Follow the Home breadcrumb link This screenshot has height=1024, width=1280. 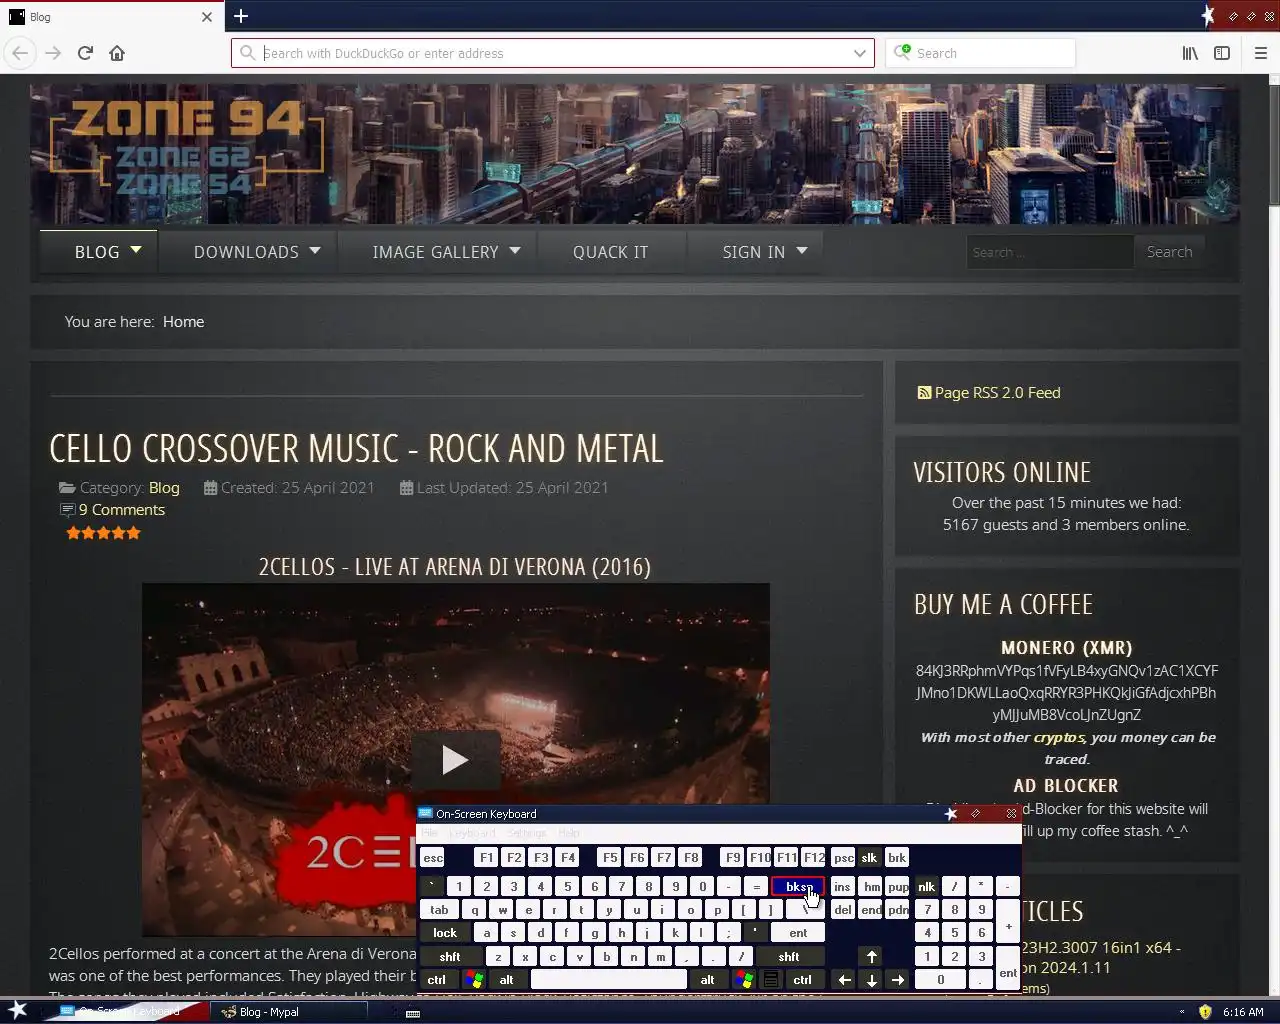(x=183, y=321)
